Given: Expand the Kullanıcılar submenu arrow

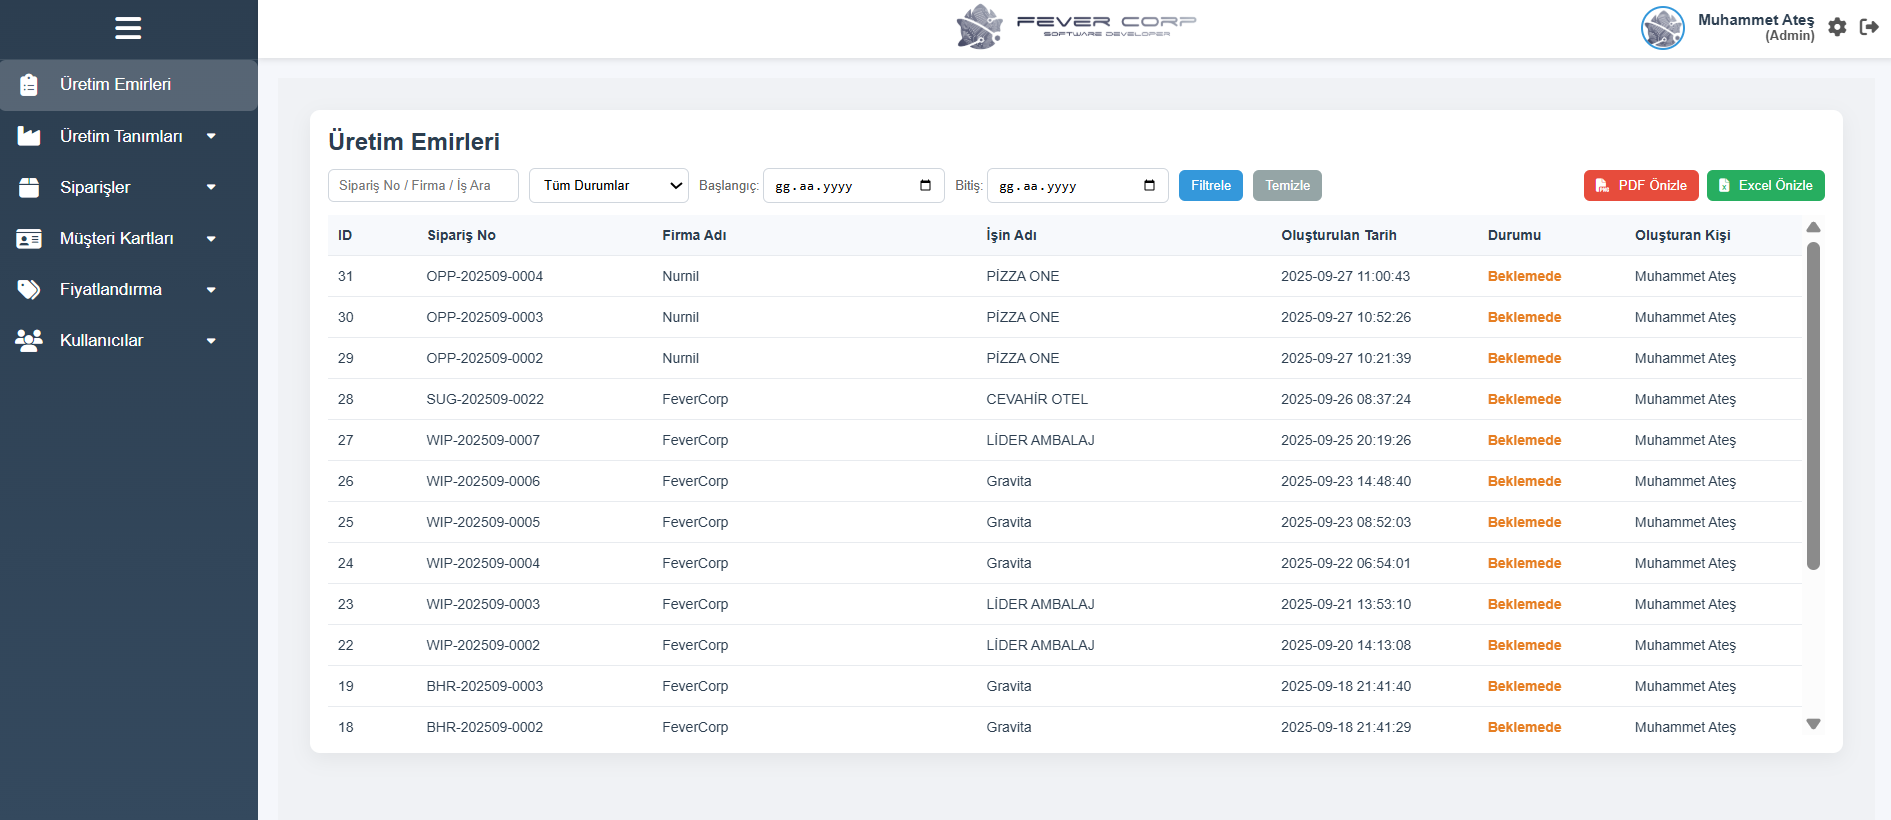Looking at the screenshot, I should point(211,341).
